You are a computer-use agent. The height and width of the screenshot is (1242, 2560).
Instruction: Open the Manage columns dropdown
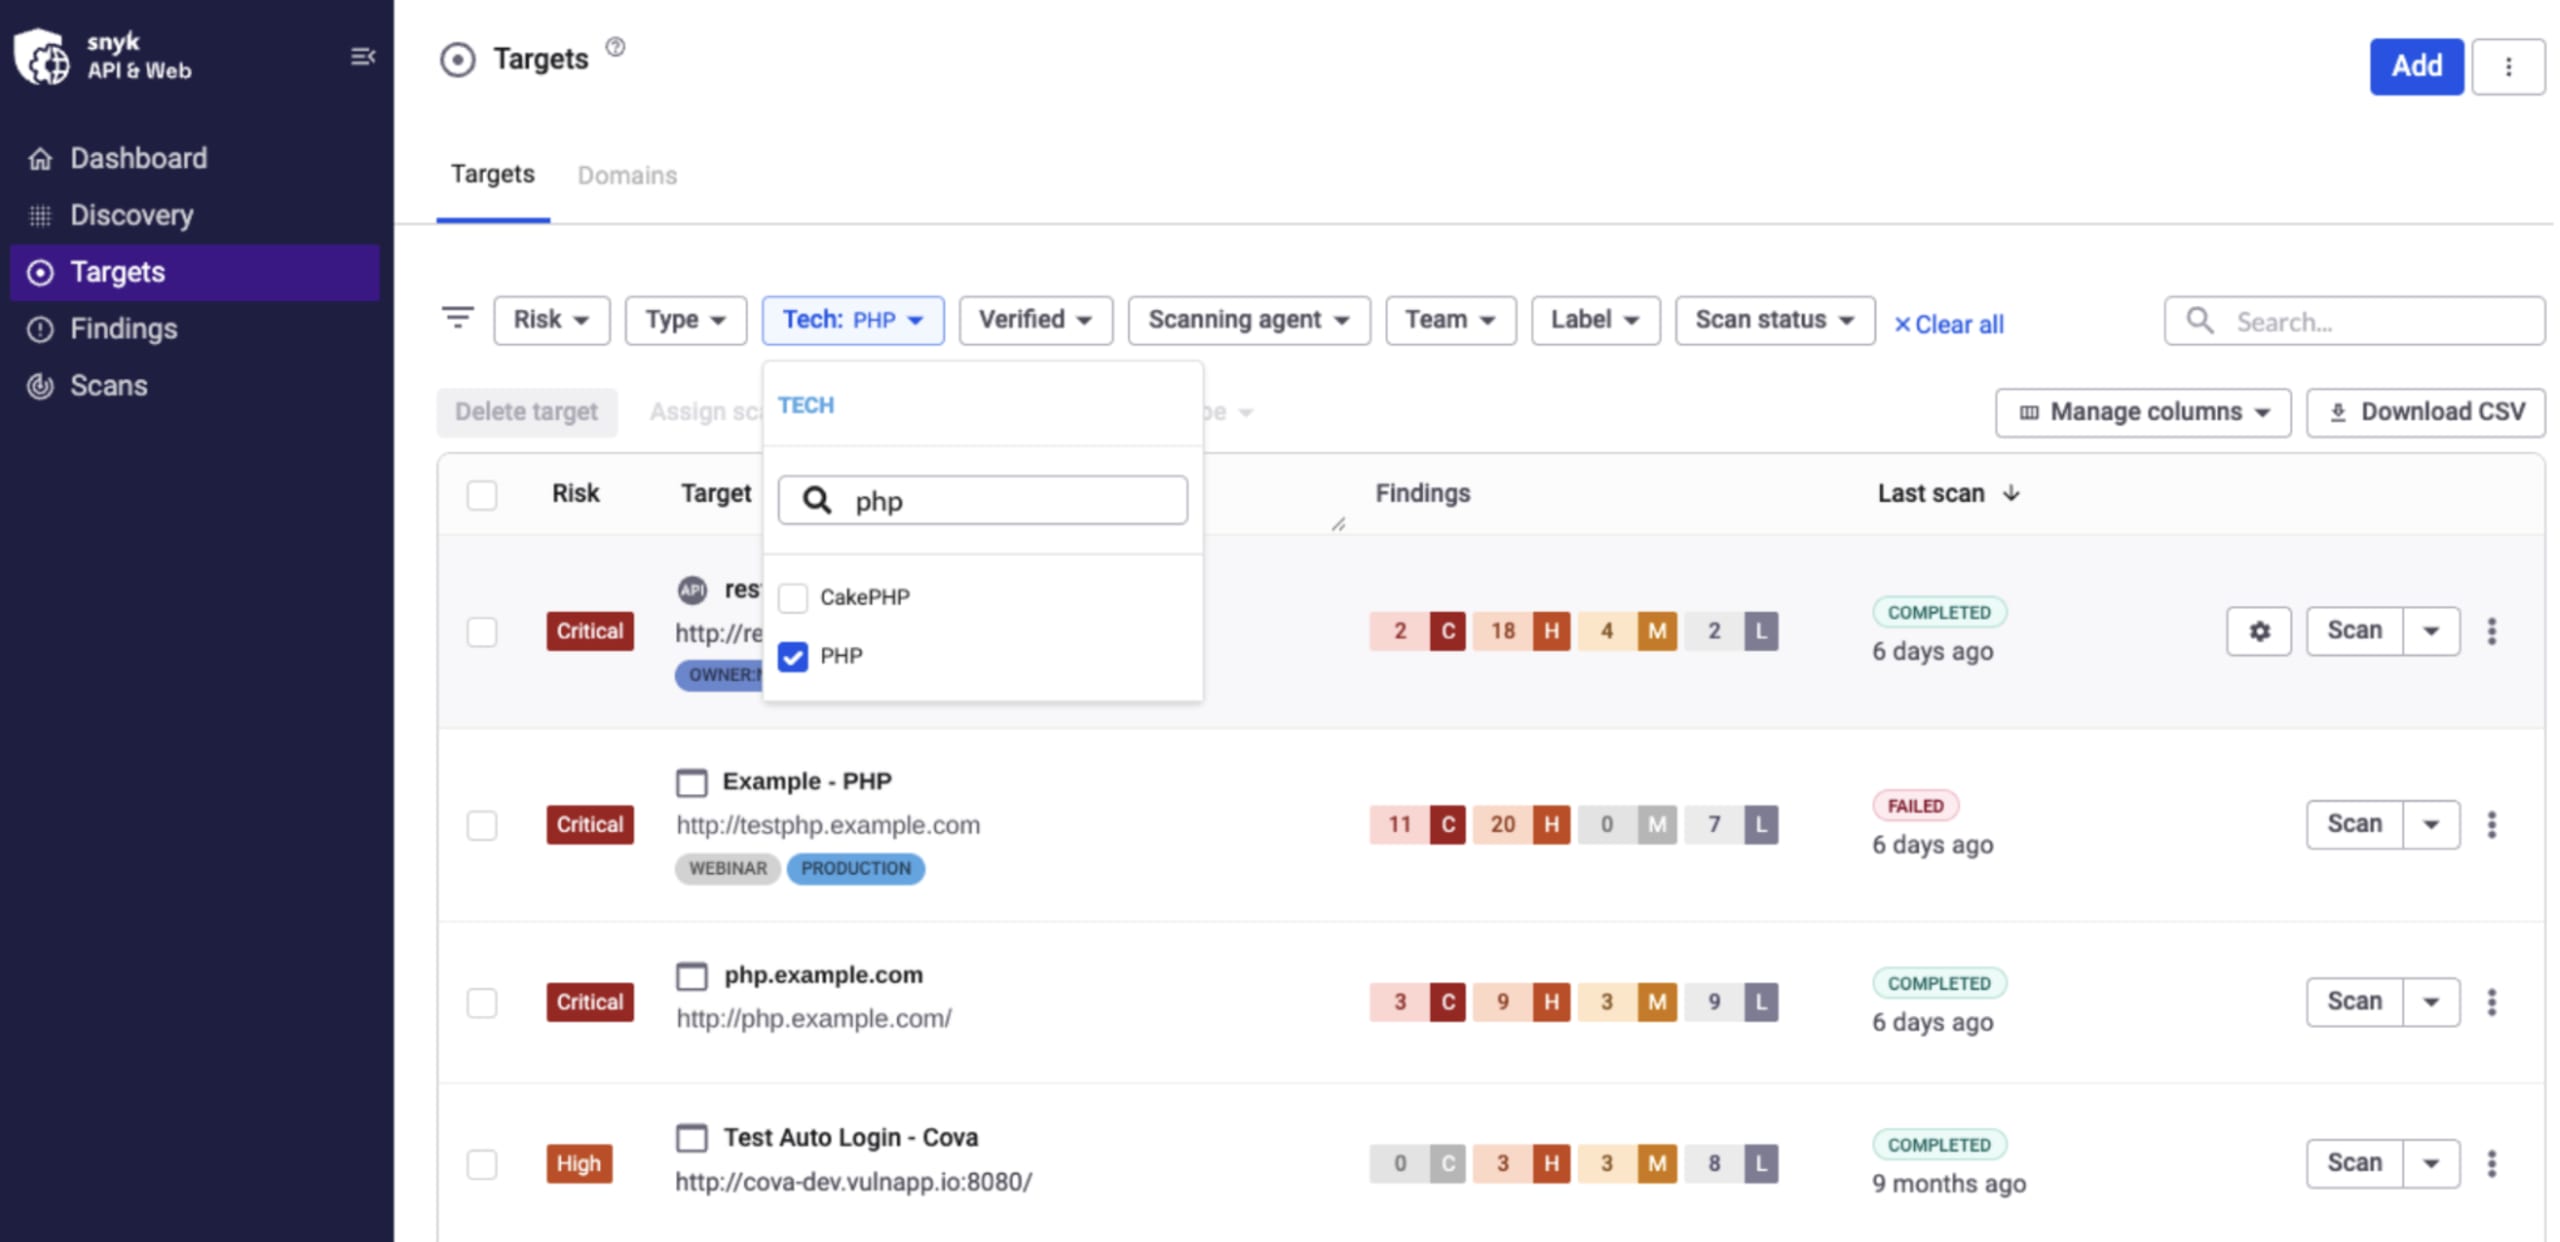point(2142,412)
